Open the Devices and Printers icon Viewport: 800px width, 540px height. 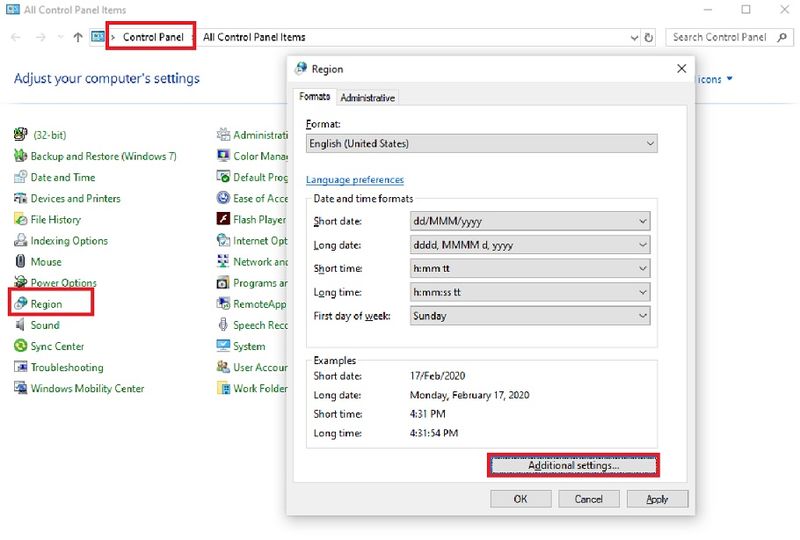[21, 198]
